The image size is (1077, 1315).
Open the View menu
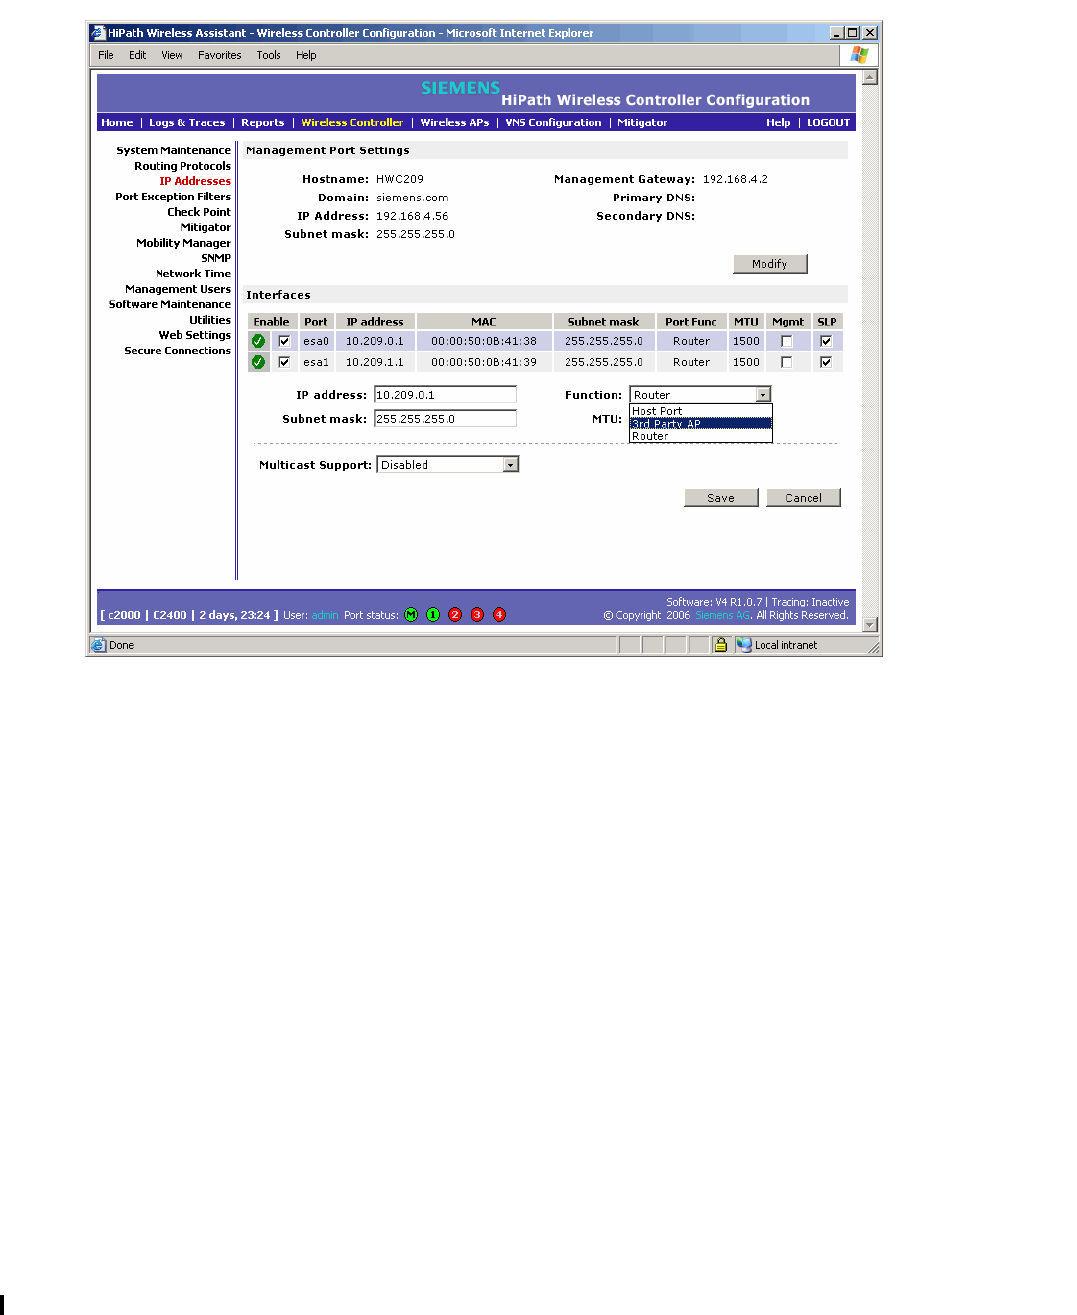pos(172,55)
